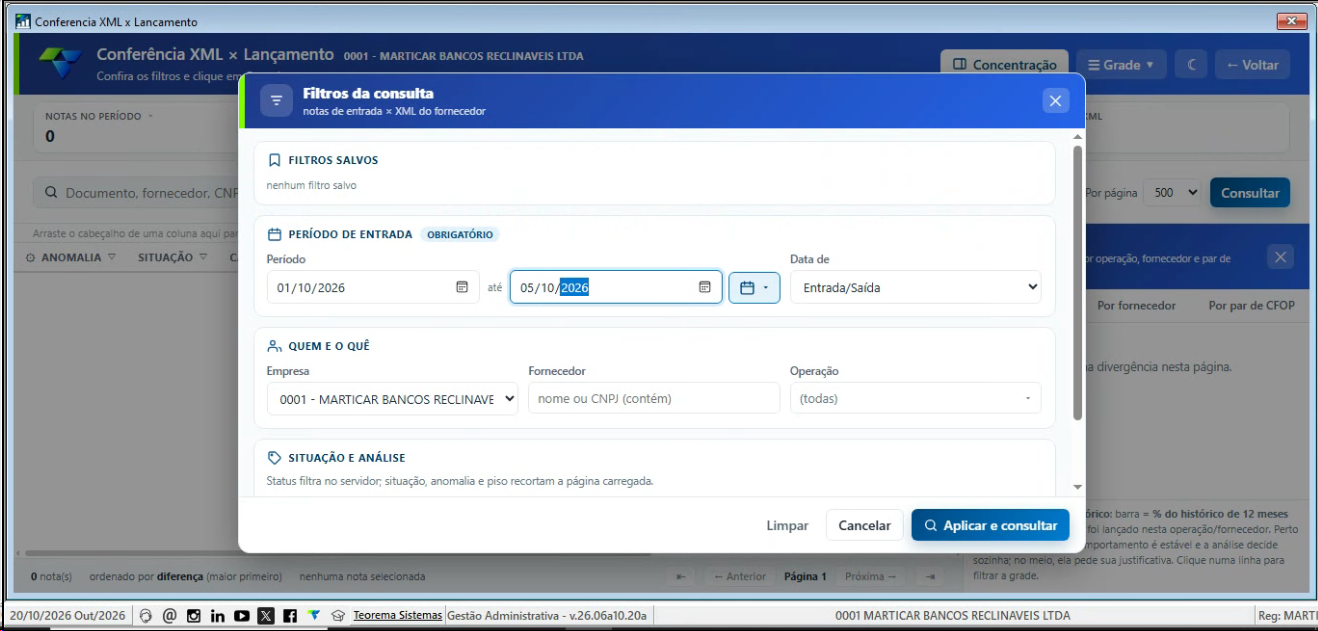The width and height of the screenshot is (1318, 631).
Task: Open the quick period presets dropdown
Action: click(754, 287)
